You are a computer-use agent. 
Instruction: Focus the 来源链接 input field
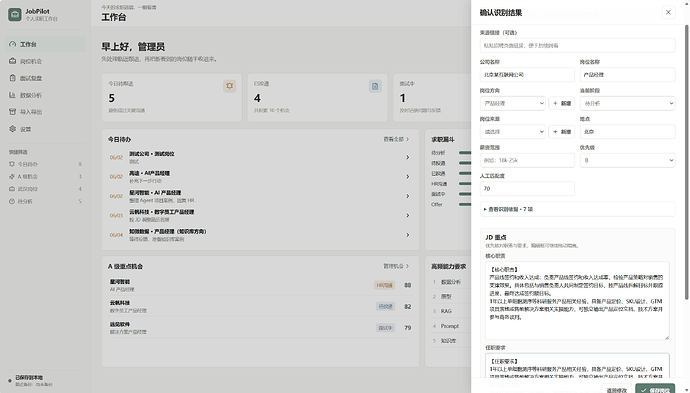[x=577, y=45]
